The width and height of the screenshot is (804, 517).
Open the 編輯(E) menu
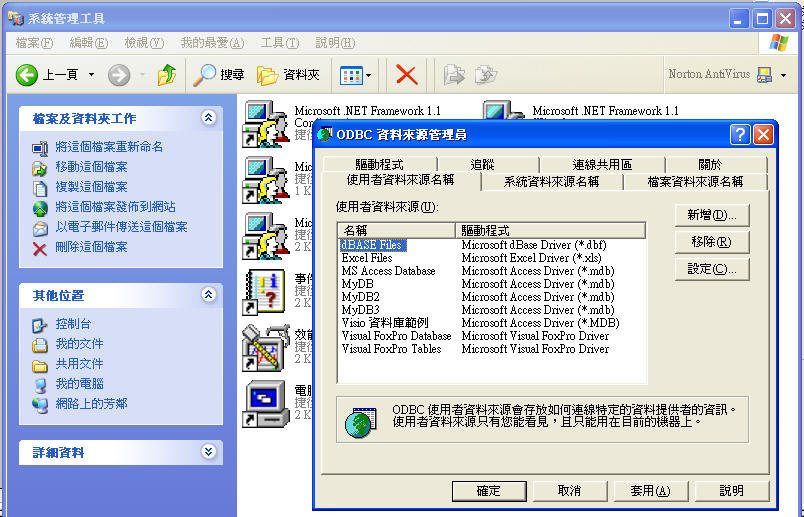point(89,43)
